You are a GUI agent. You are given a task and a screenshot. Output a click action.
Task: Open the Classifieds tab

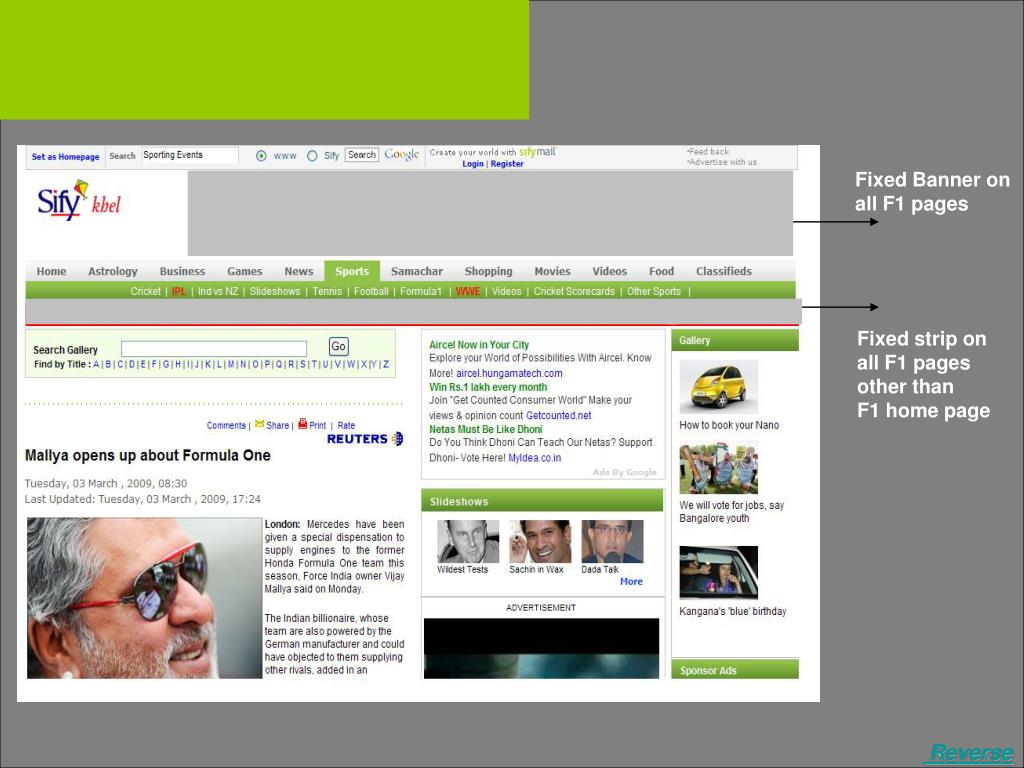click(724, 271)
